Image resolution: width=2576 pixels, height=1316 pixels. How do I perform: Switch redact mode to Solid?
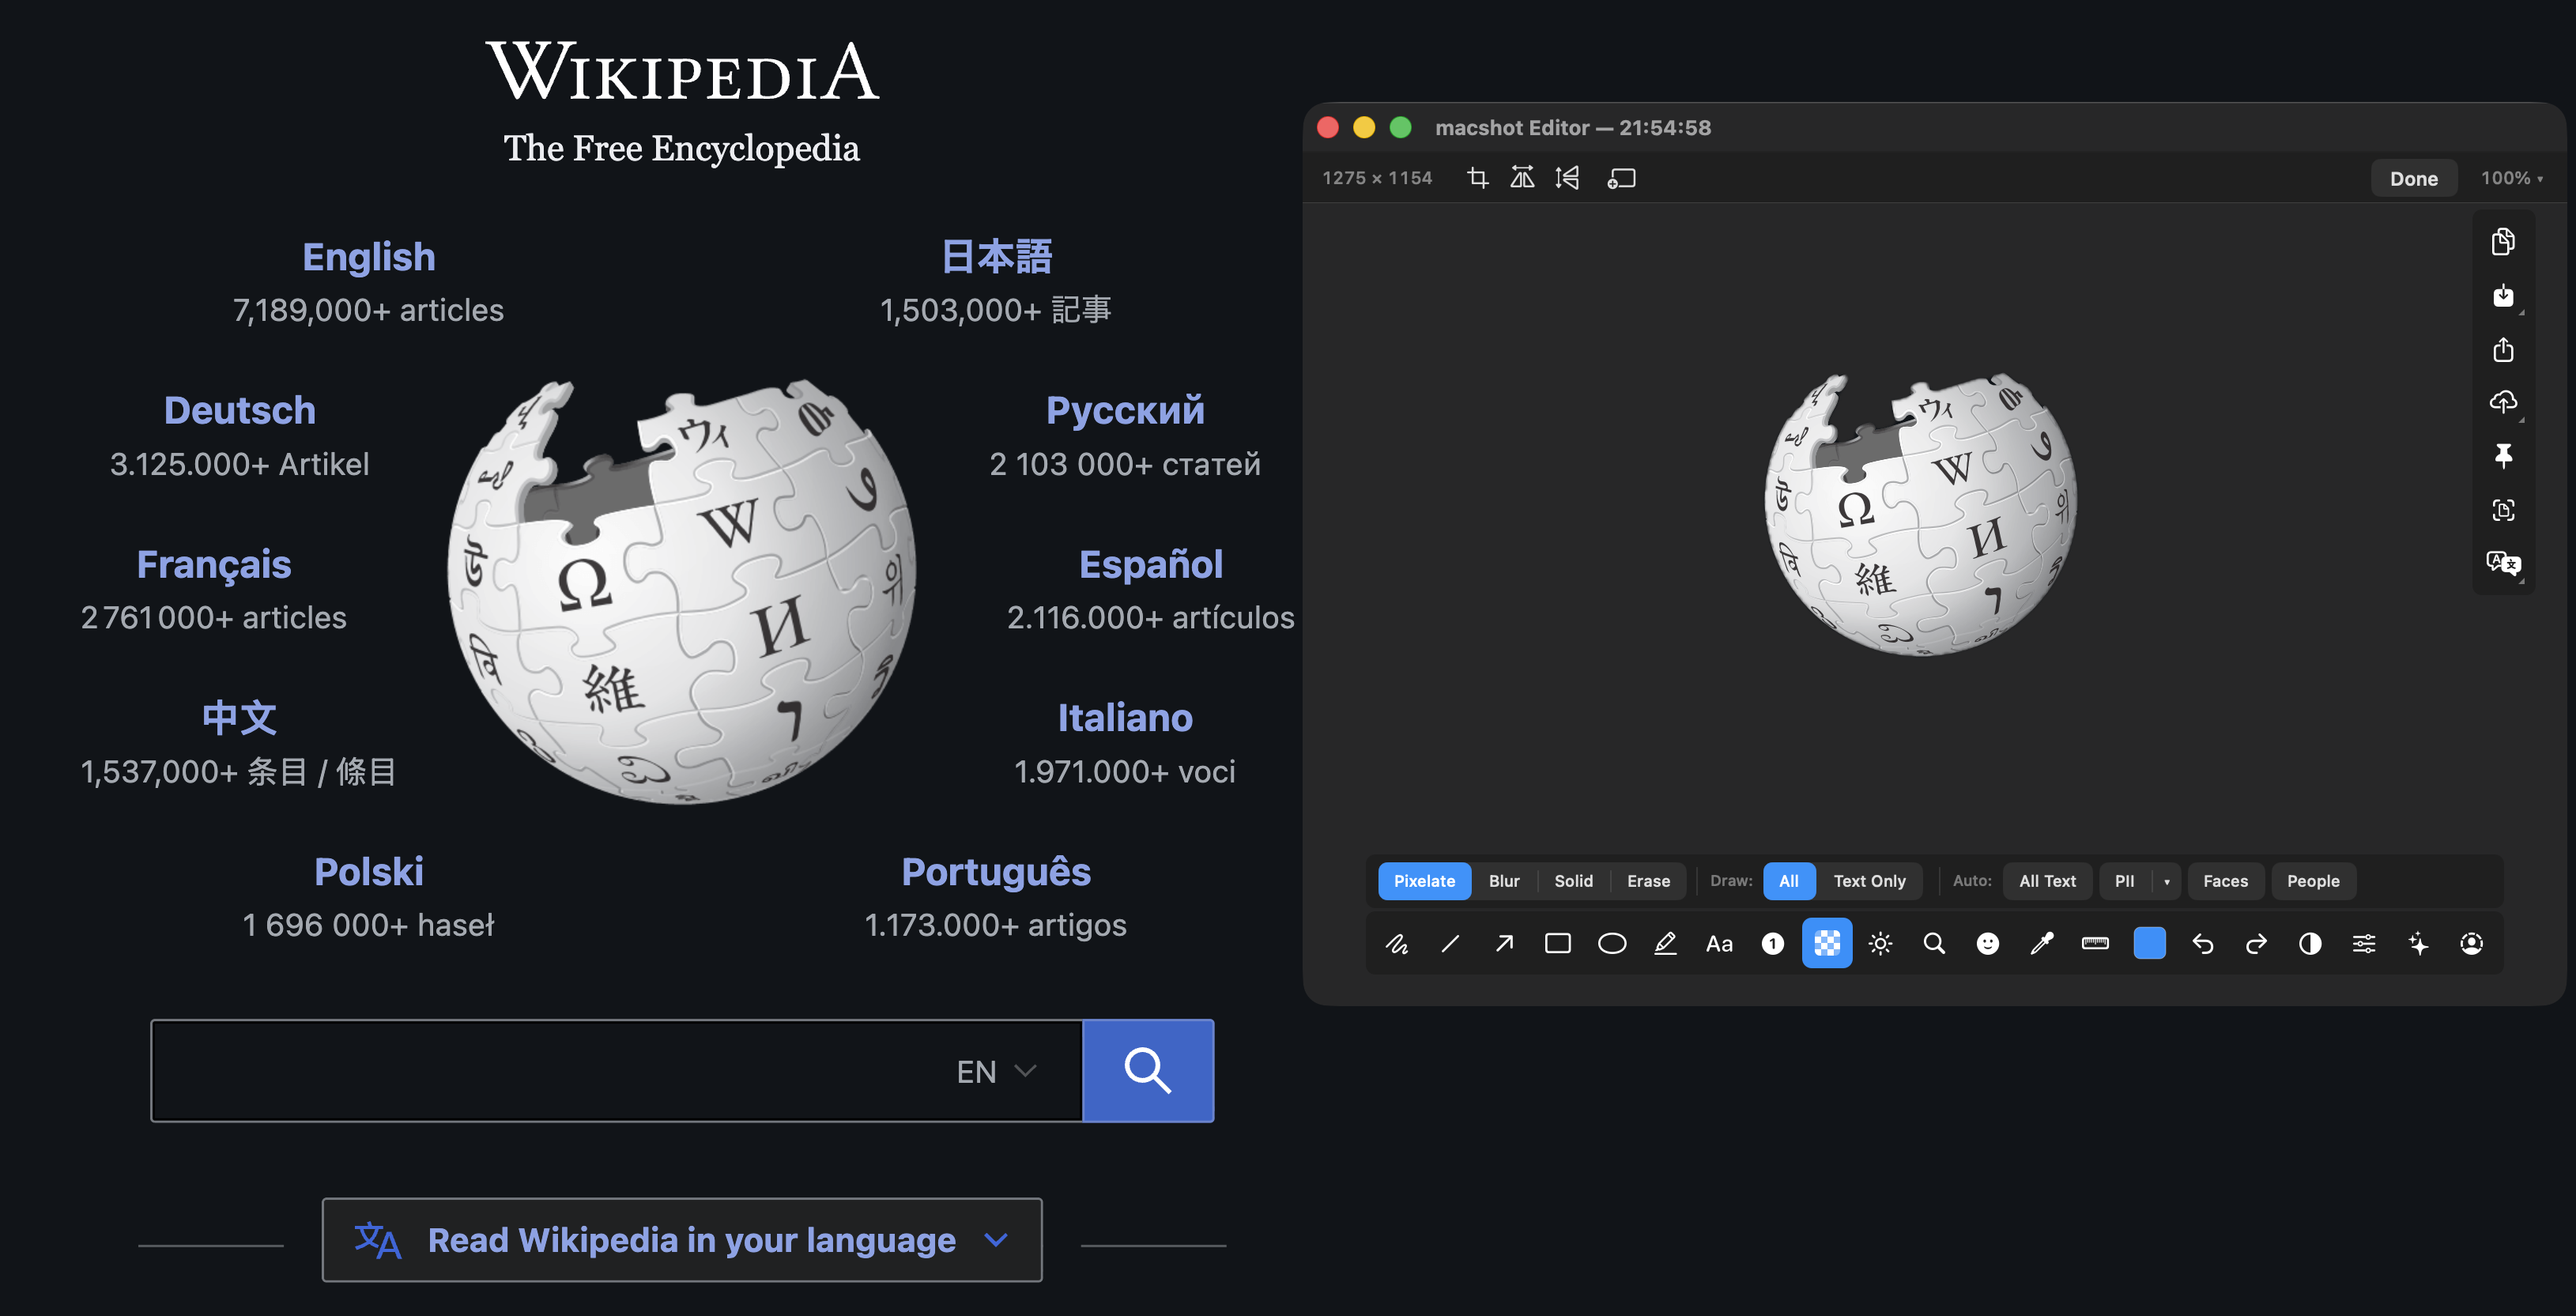click(1573, 881)
